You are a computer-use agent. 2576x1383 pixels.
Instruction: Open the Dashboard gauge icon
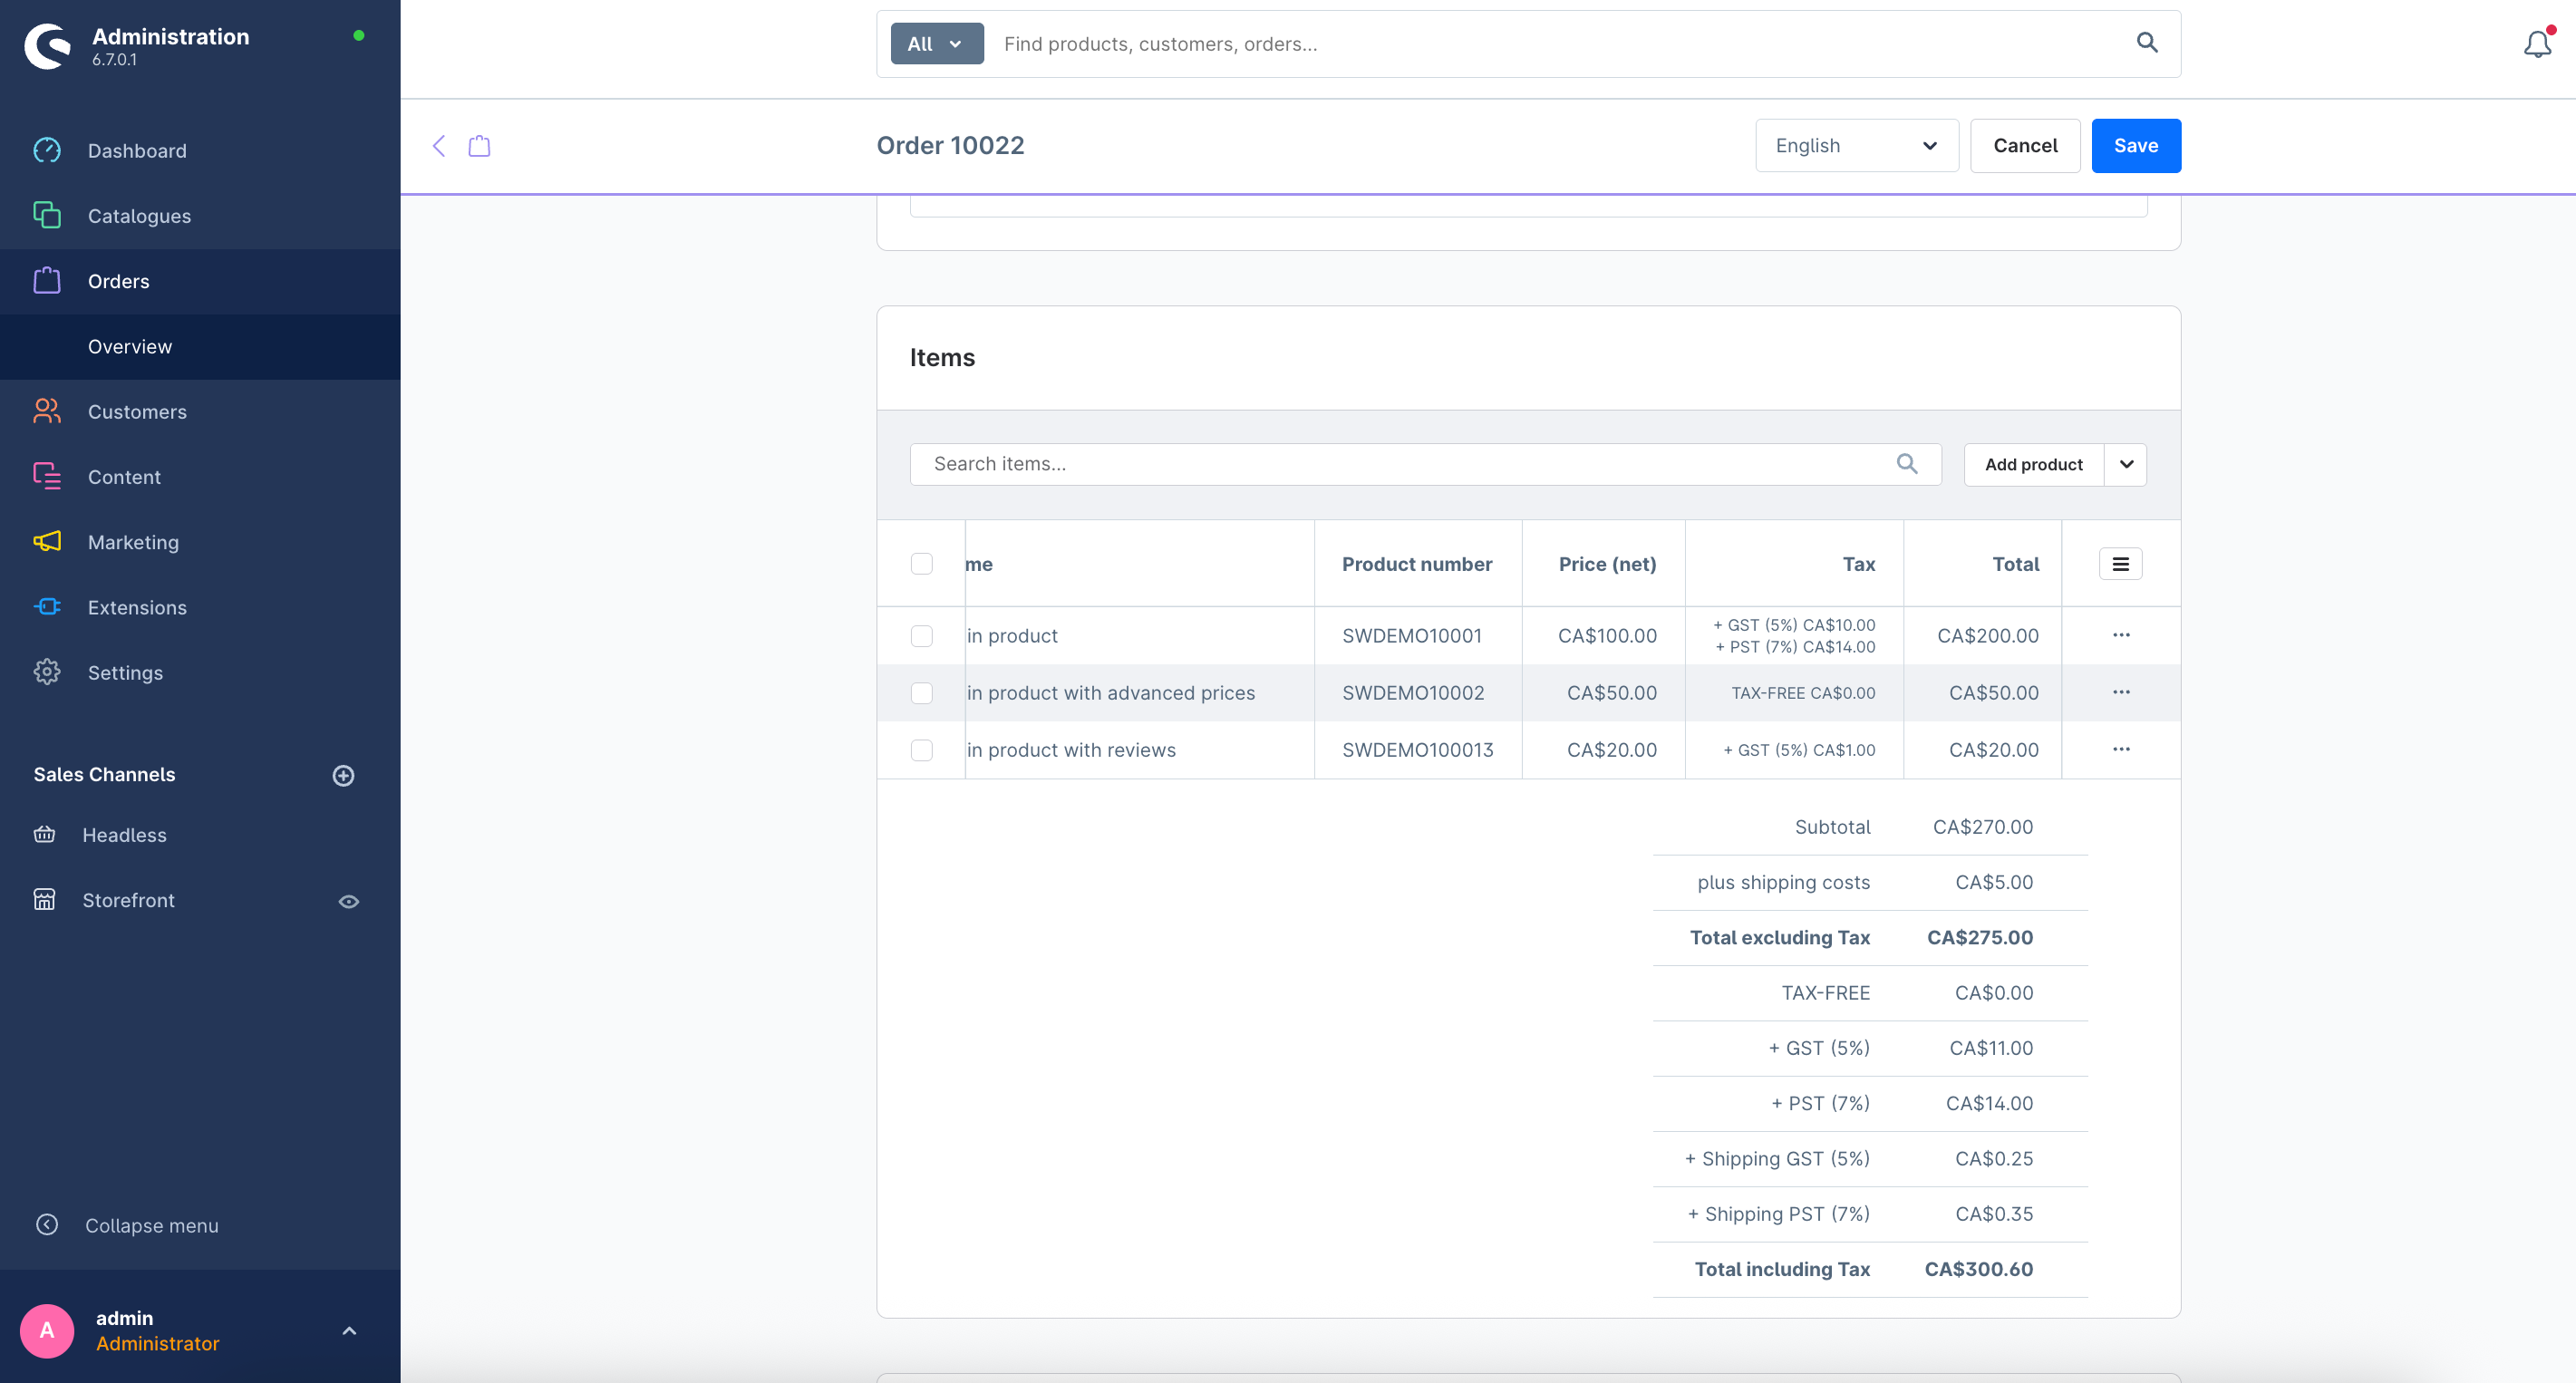47,150
